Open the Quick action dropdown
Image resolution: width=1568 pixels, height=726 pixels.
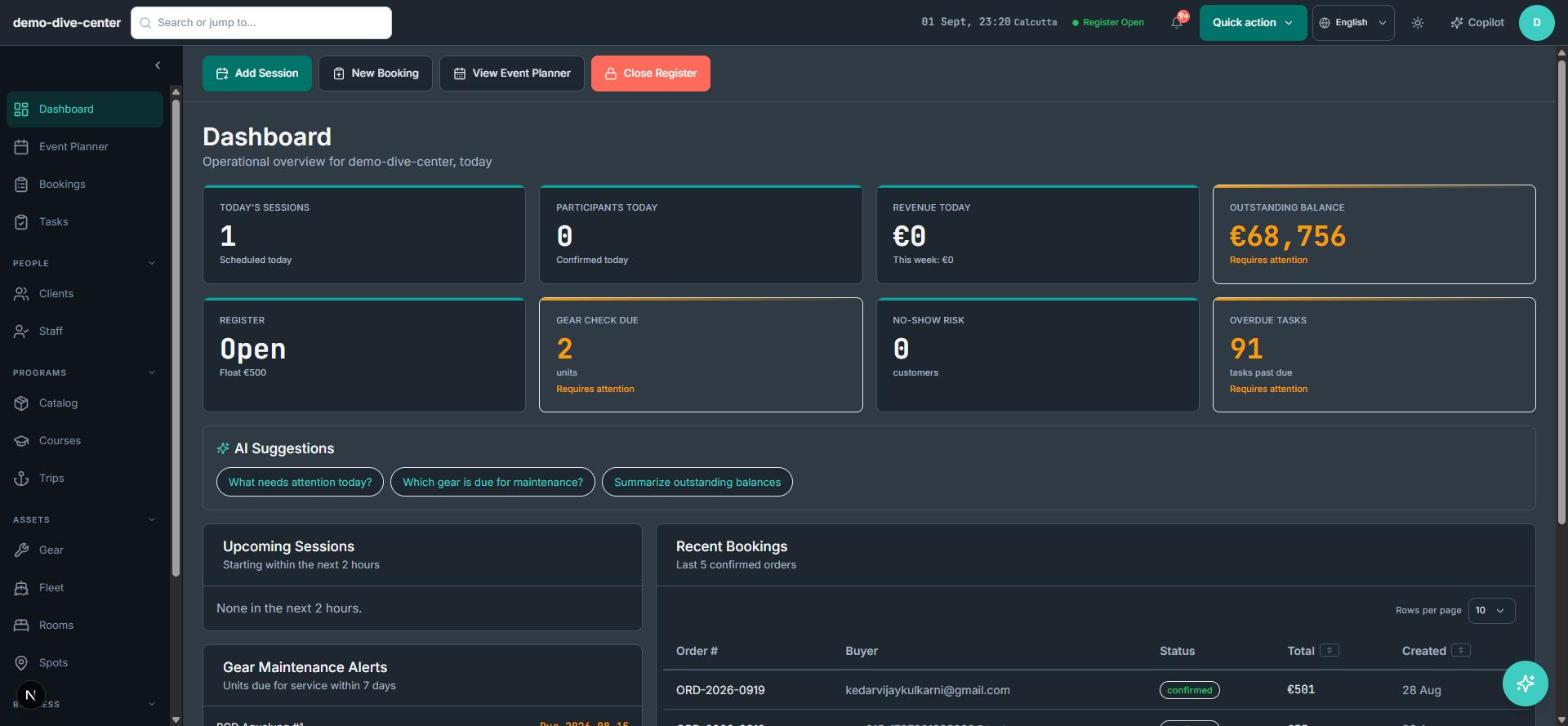(1252, 22)
